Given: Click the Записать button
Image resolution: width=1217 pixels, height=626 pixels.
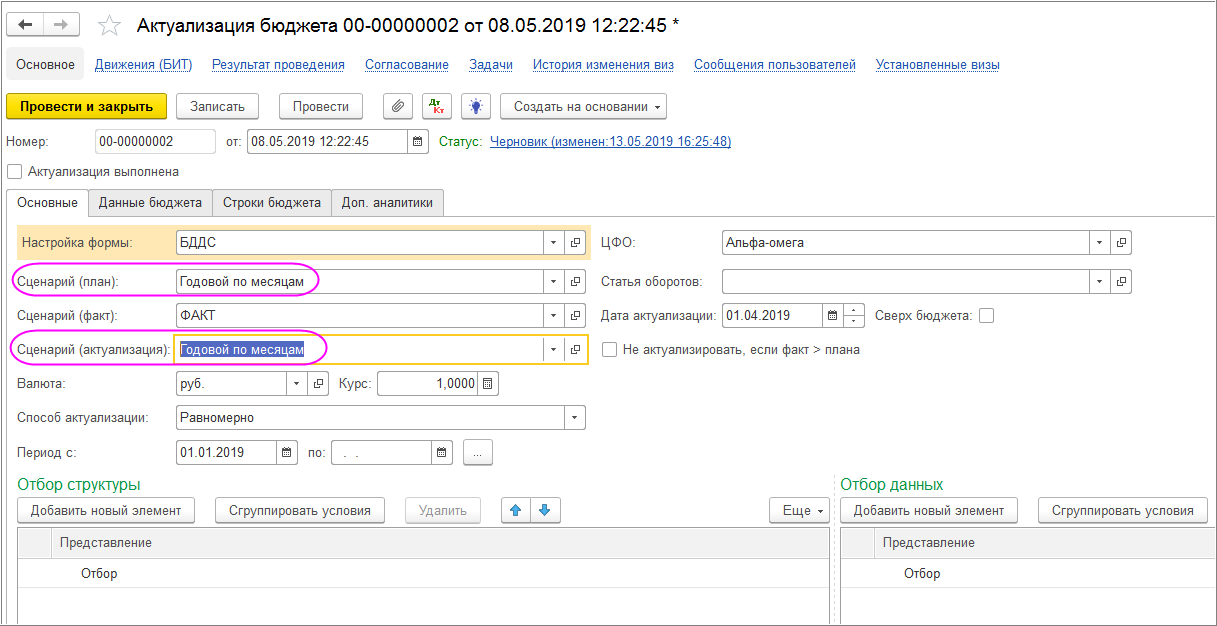Looking at the screenshot, I should [217, 107].
